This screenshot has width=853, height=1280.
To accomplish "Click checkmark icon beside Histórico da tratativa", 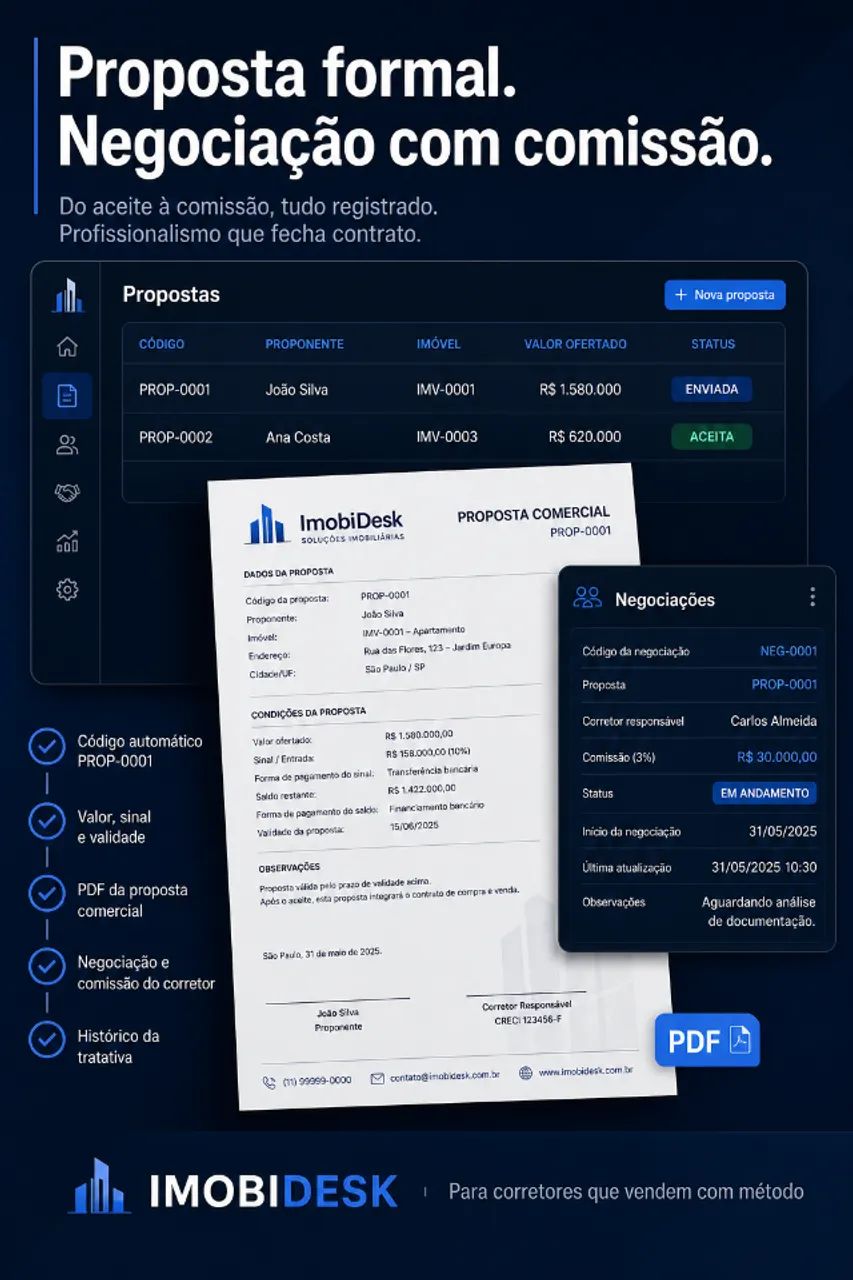I will pyautogui.click(x=46, y=1040).
